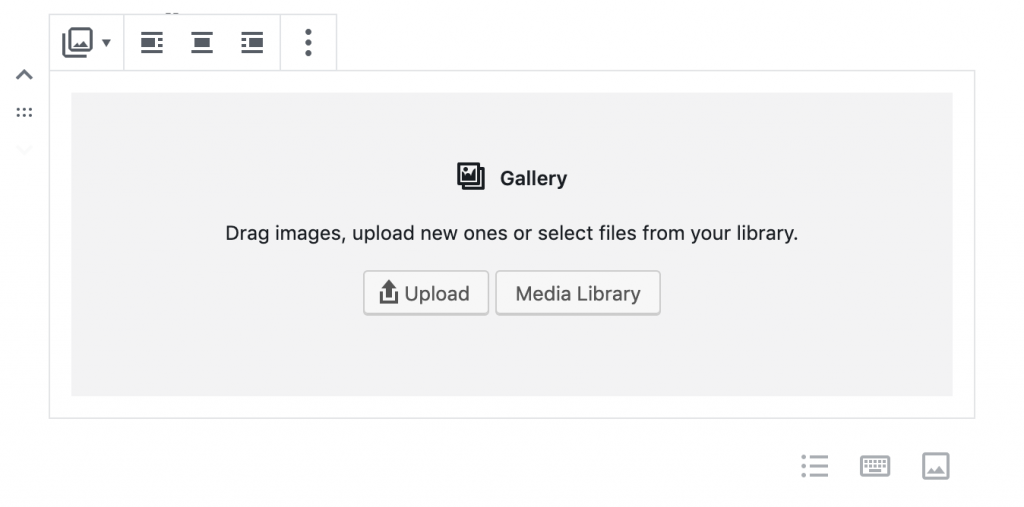Open the Media Library

pyautogui.click(x=578, y=293)
